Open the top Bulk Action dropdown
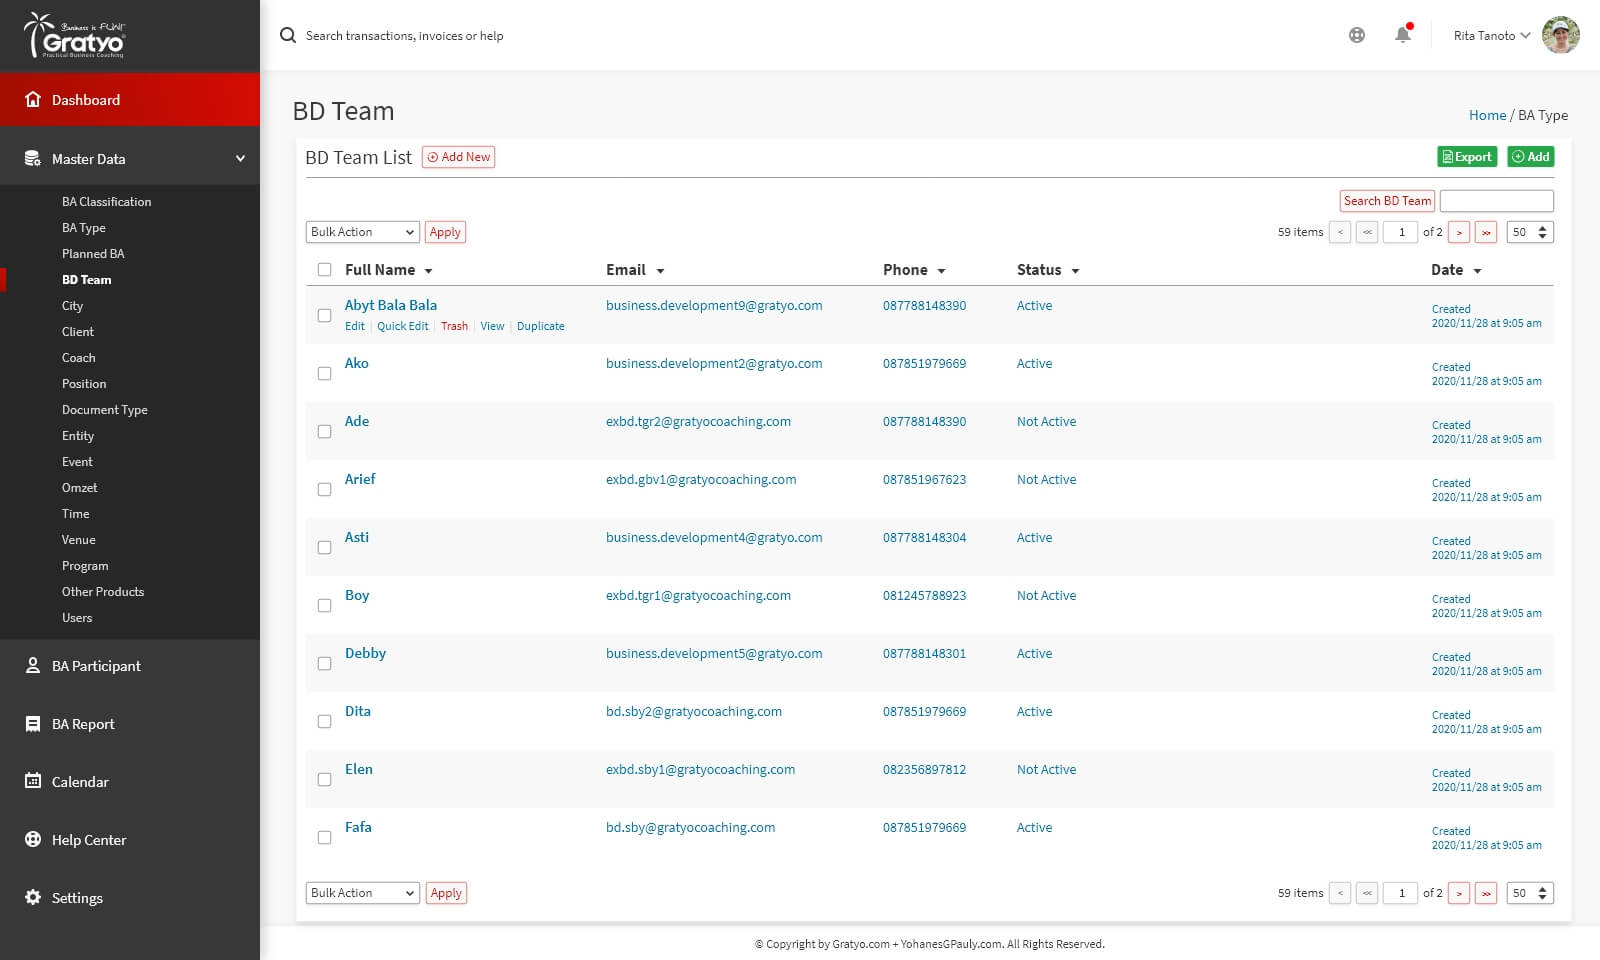1600x960 pixels. pyautogui.click(x=362, y=232)
